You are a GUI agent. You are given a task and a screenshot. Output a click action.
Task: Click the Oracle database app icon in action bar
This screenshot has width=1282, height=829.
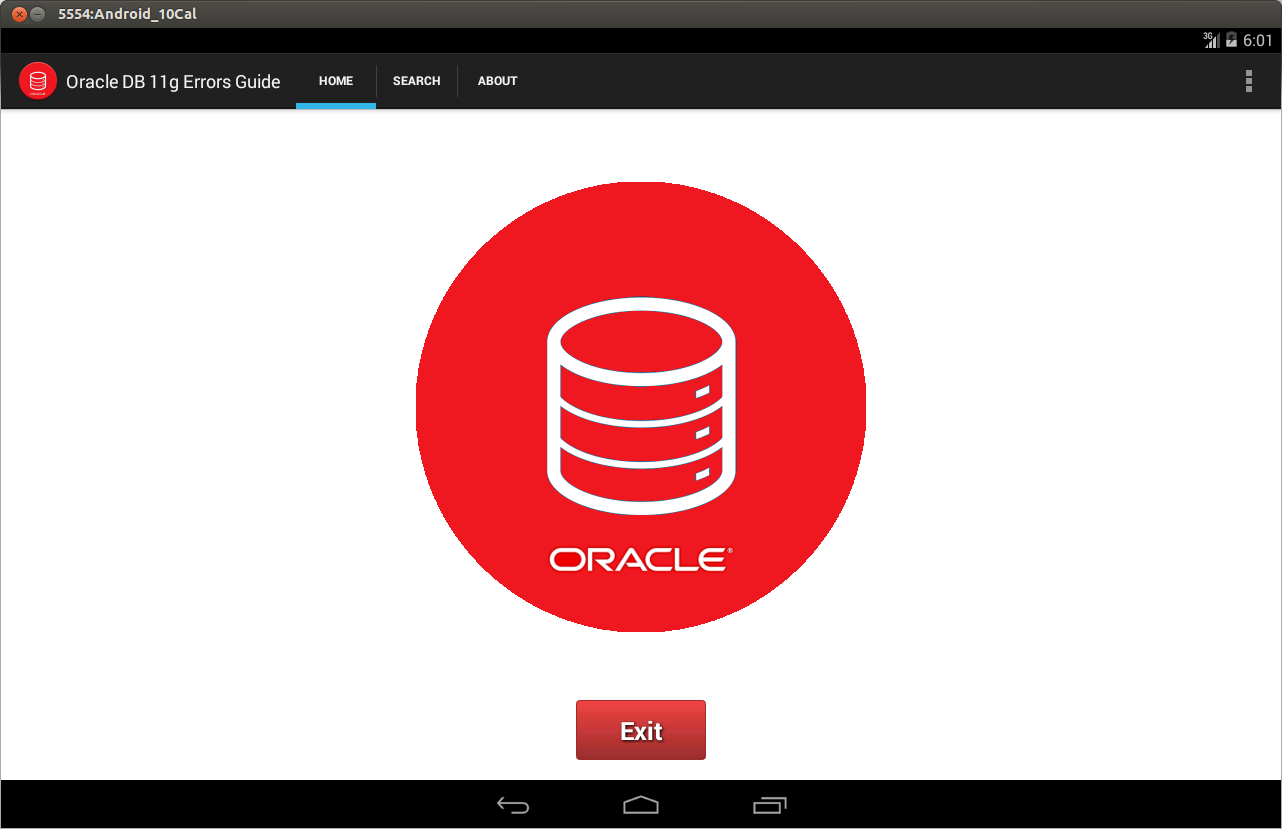(x=38, y=81)
